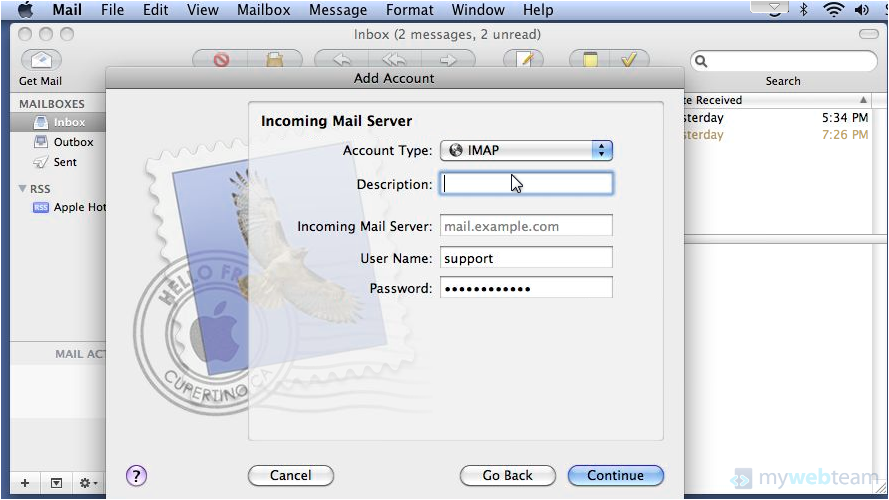Click the Bluetooth icon in menu bar
Image resolution: width=889 pixels, height=500 pixels.
(802, 10)
